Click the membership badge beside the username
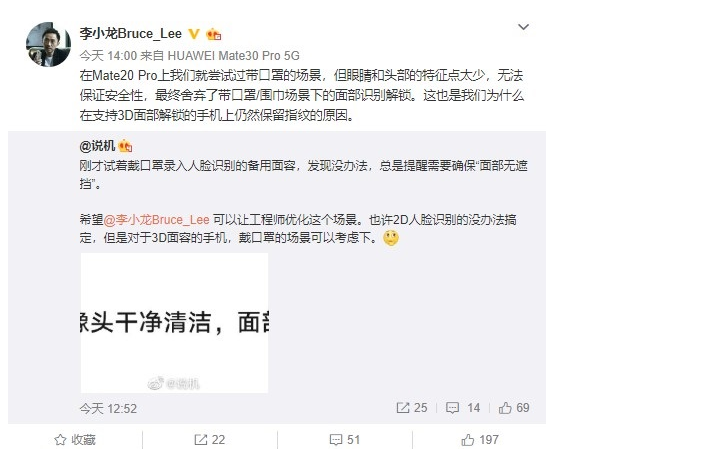 pyautogui.click(x=213, y=34)
